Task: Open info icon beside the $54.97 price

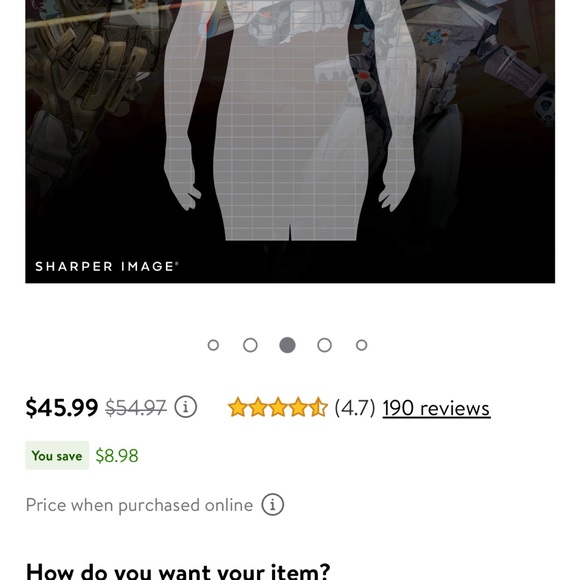Action: coord(185,407)
